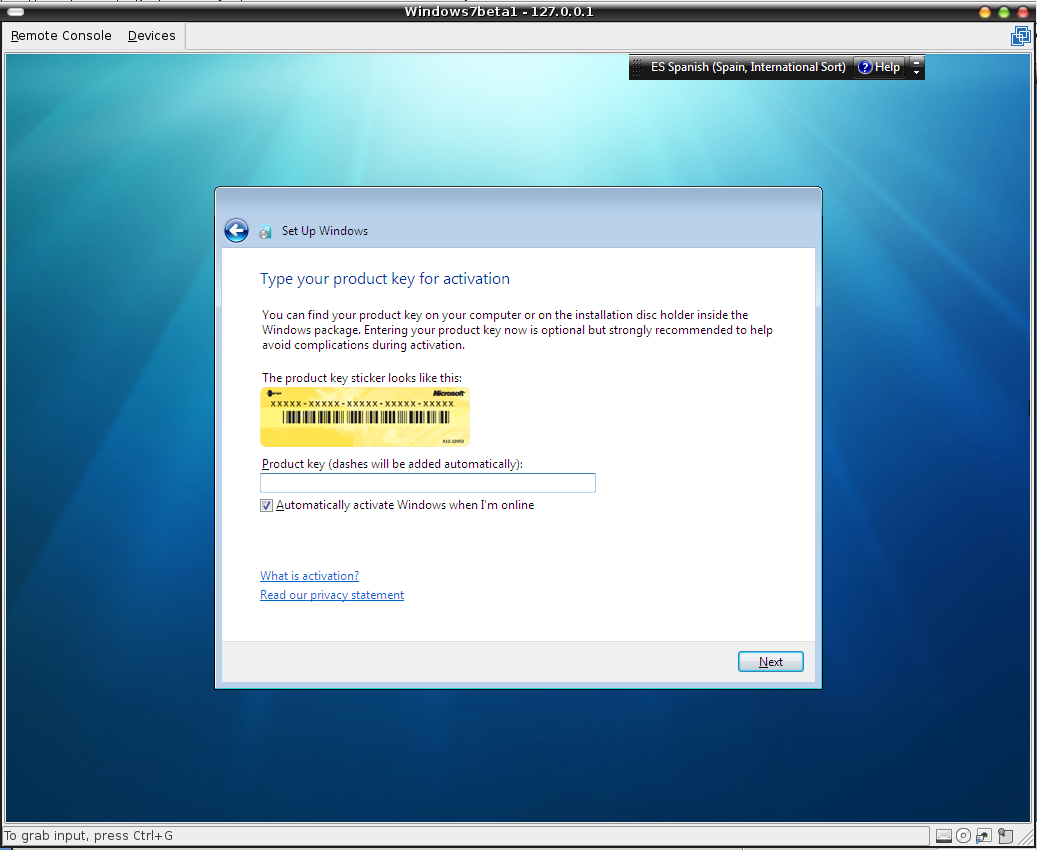Click the red close window button
Image resolution: width=1037 pixels, height=850 pixels.
click(x=1022, y=12)
